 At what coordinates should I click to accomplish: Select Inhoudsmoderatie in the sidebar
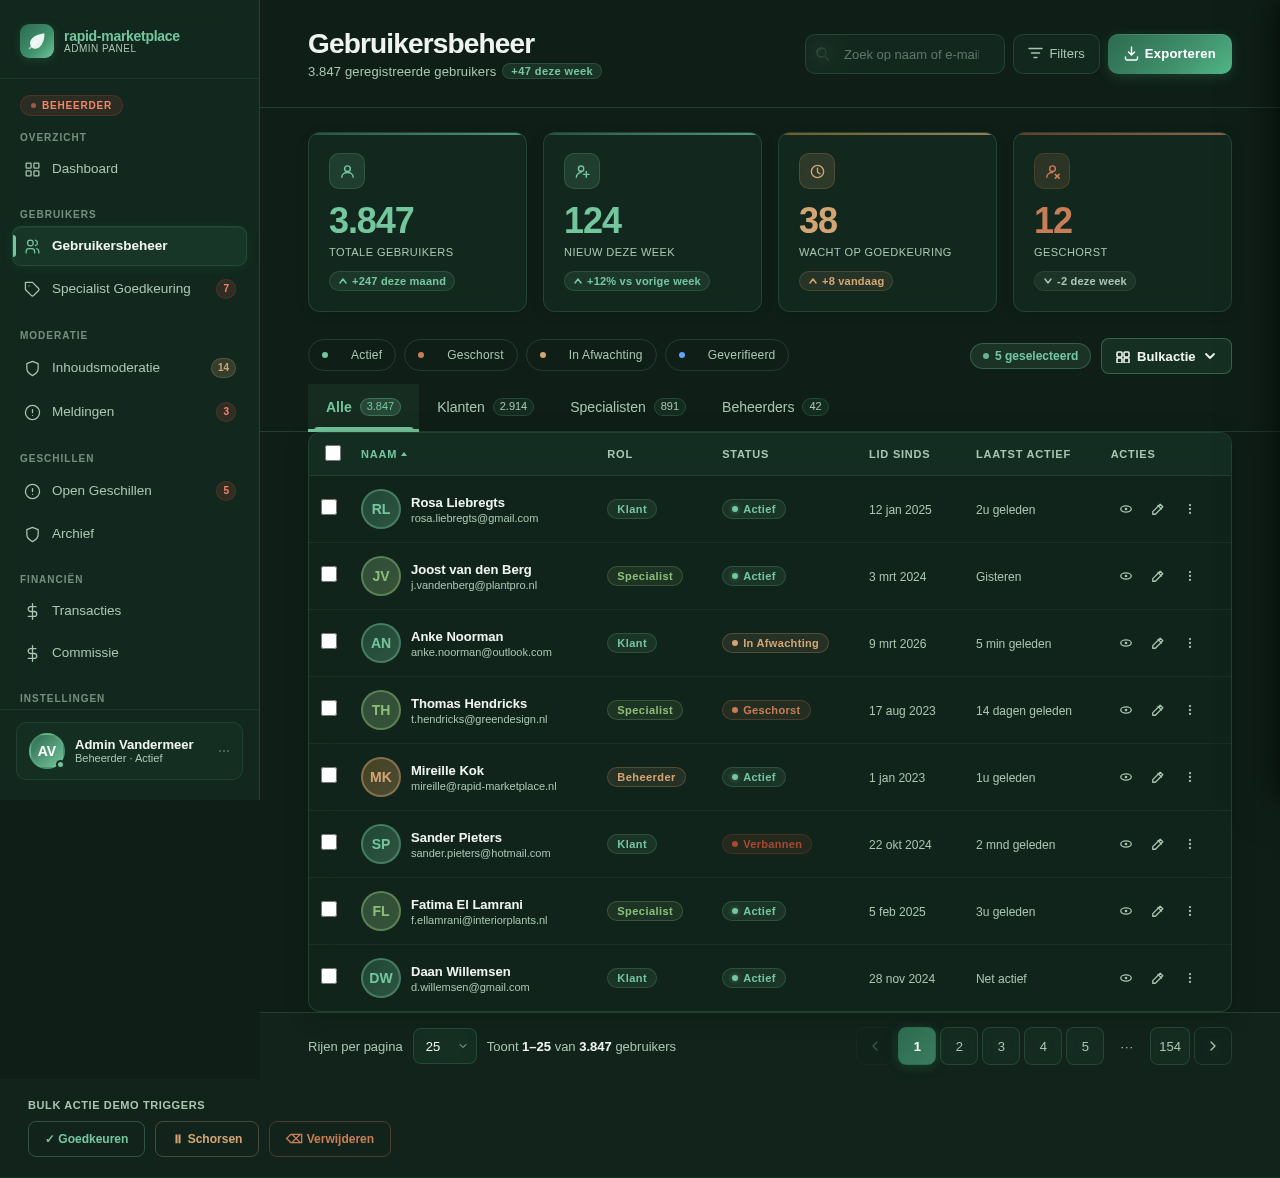(106, 368)
